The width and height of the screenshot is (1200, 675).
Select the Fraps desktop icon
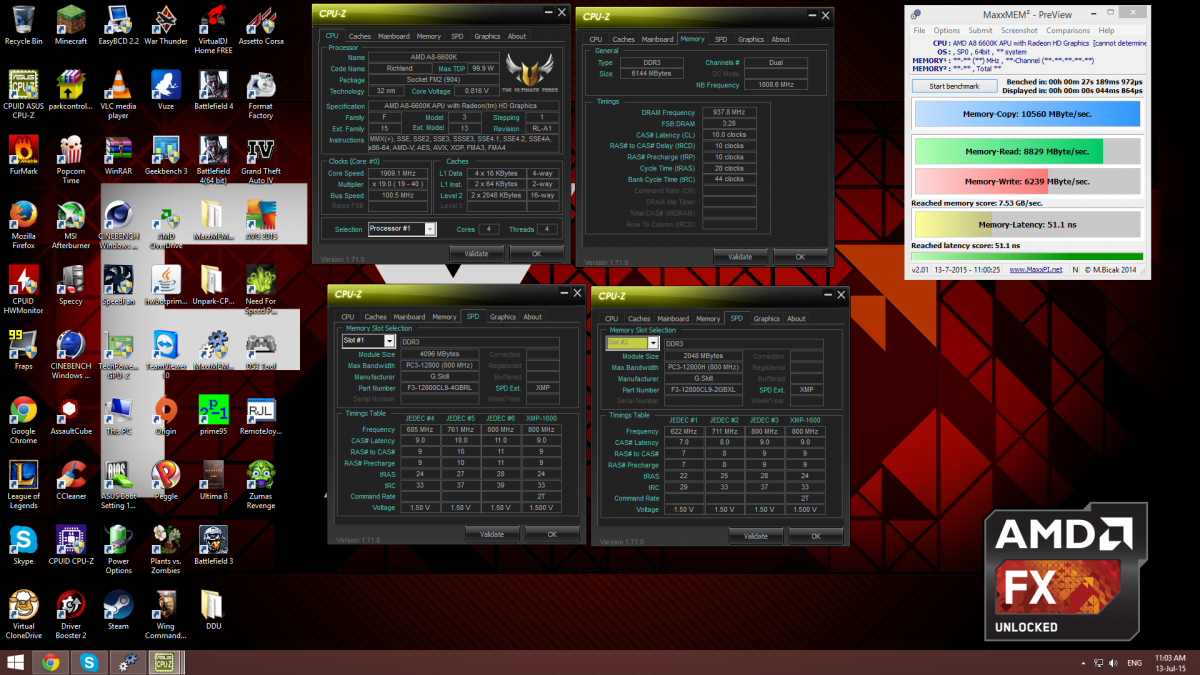coord(23,350)
